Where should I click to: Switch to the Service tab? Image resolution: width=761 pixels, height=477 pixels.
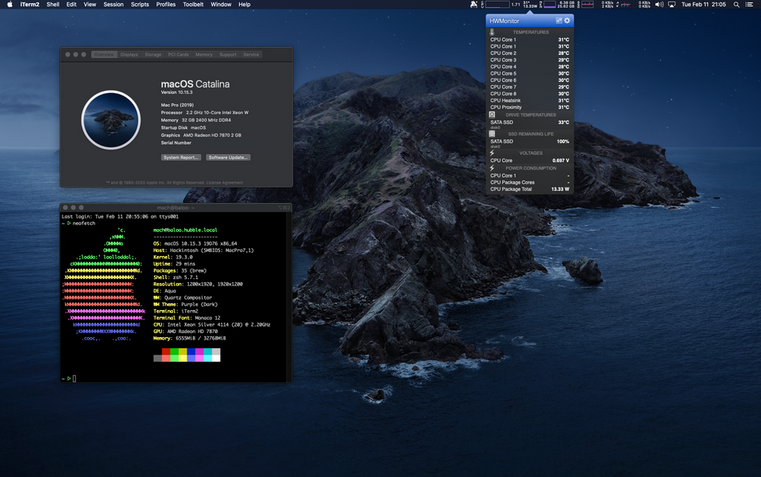tap(251, 54)
